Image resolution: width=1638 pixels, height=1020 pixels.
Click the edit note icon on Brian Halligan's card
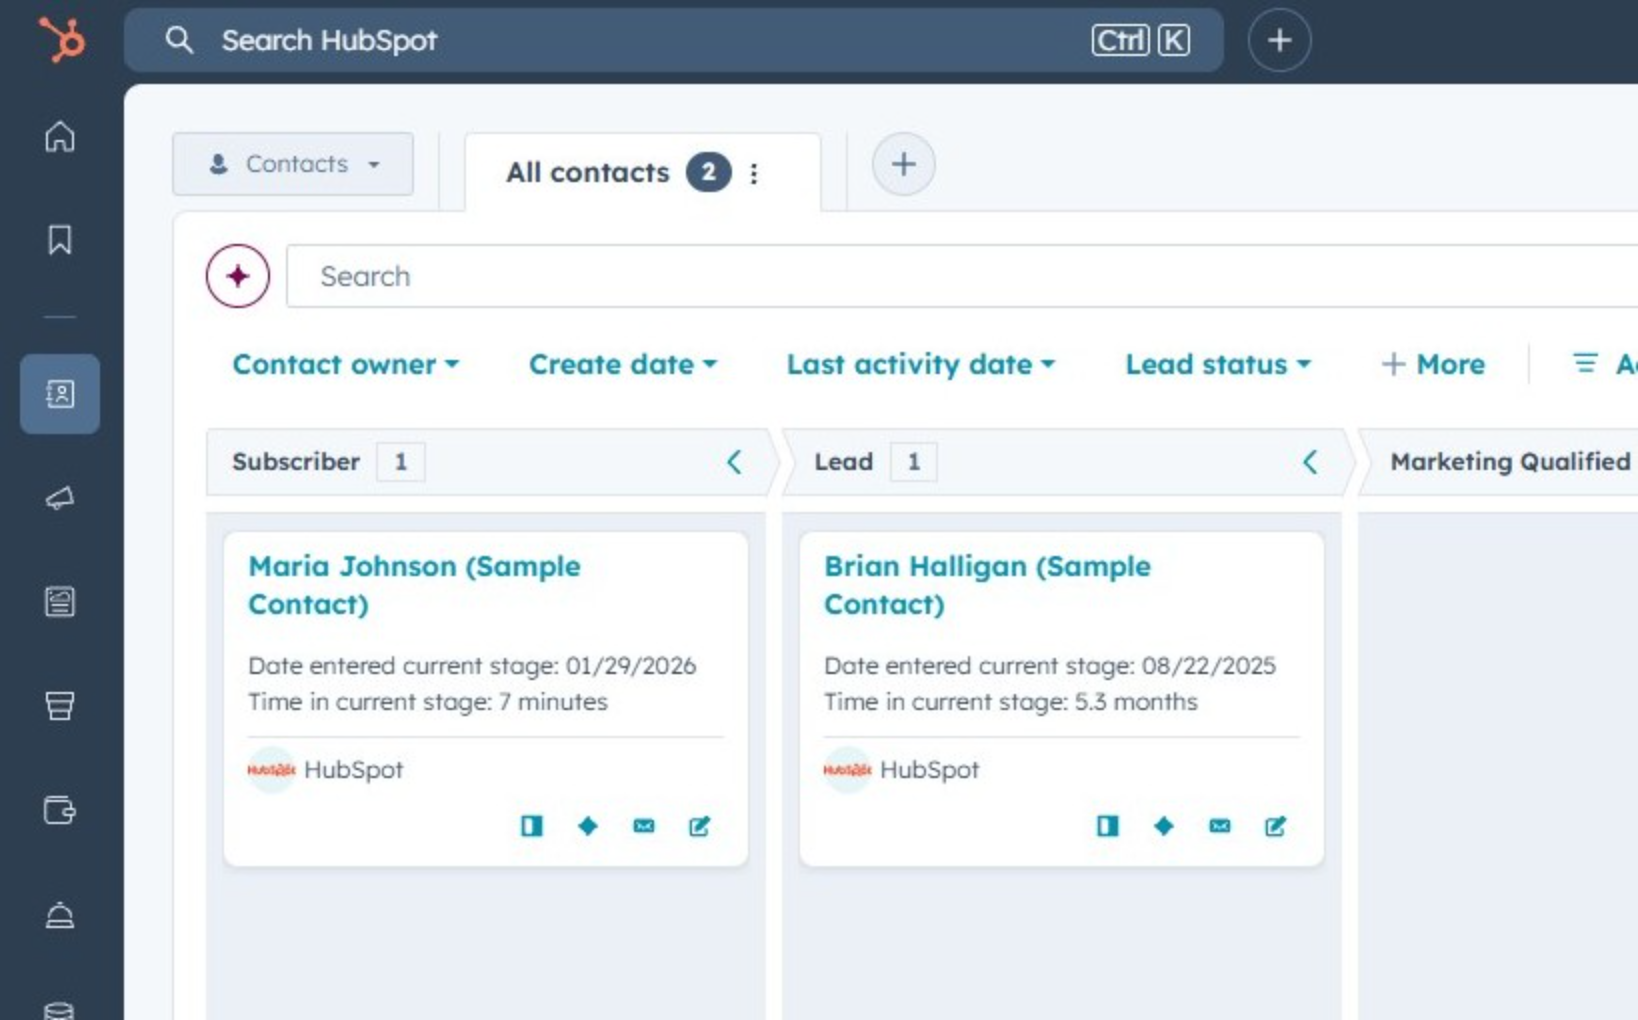1273,826
